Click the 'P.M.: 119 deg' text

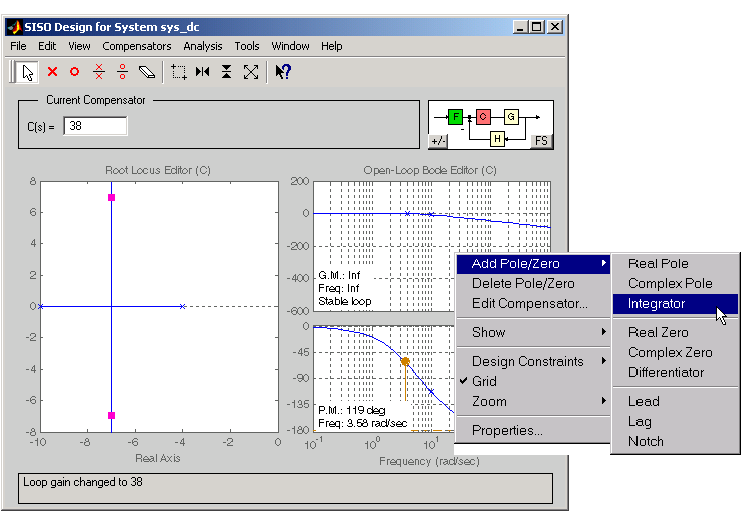pyautogui.click(x=352, y=410)
